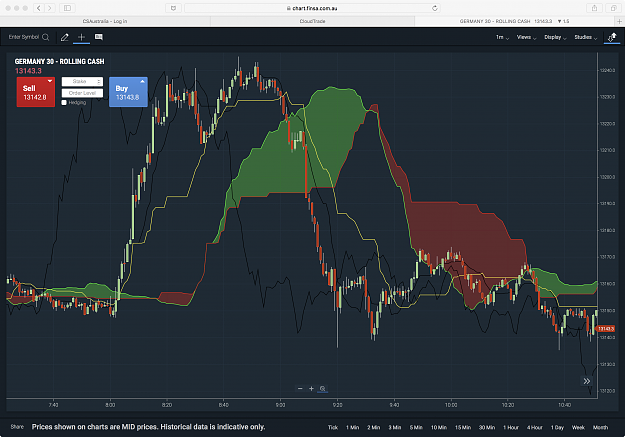The height and width of the screenshot is (437, 625).
Task: Click the current price marker 13143.3
Action: tap(605, 329)
